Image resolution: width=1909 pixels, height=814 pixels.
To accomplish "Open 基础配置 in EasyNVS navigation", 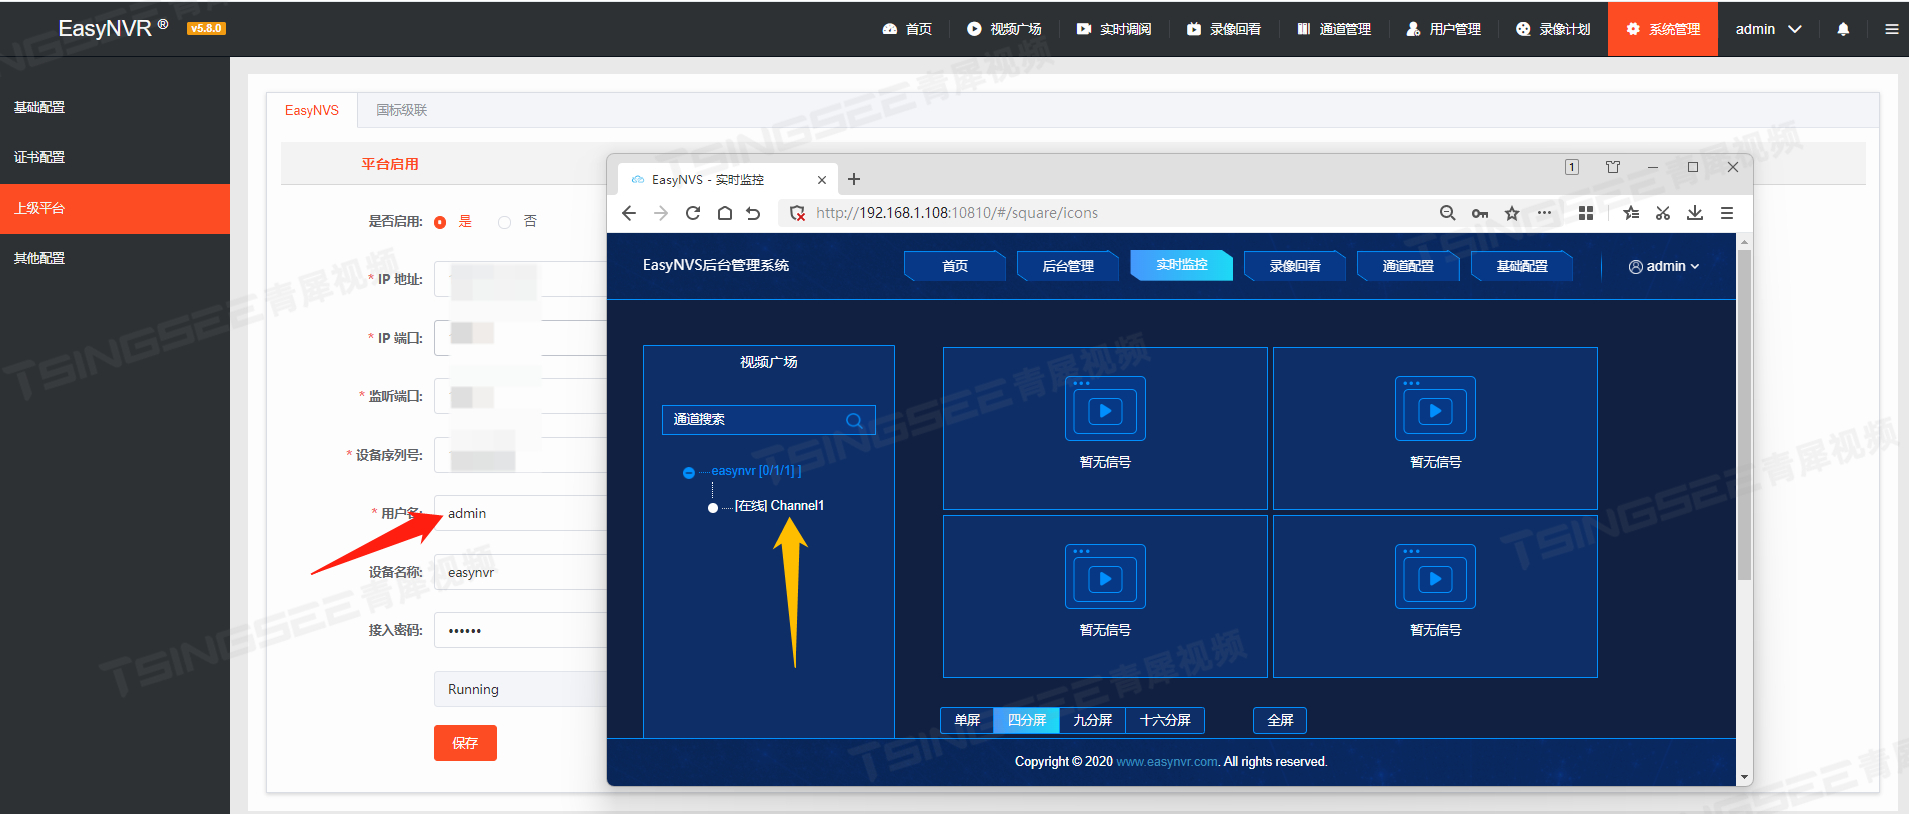I will click(1522, 266).
